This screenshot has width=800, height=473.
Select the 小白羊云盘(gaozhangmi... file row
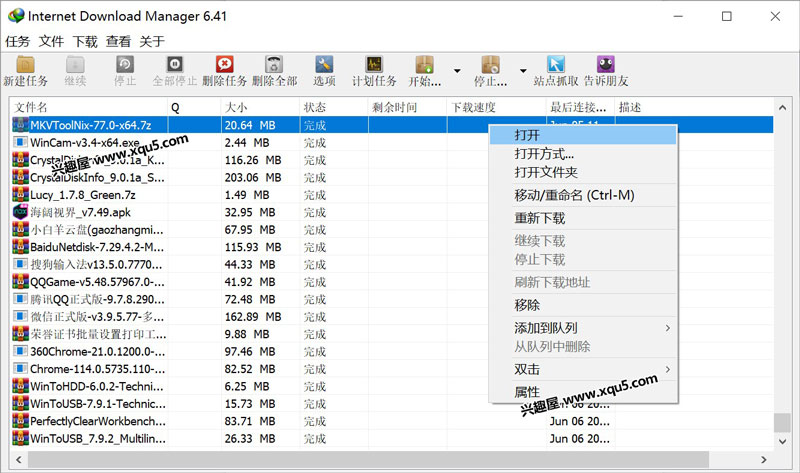391,230
